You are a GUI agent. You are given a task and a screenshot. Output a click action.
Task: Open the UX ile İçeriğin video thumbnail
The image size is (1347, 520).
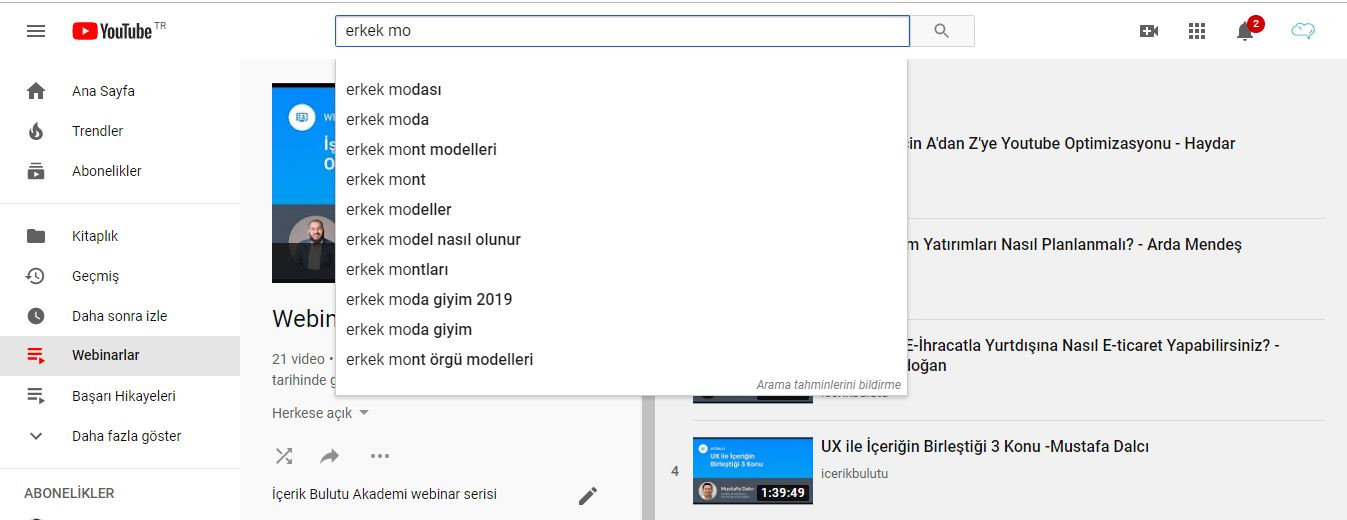752,470
